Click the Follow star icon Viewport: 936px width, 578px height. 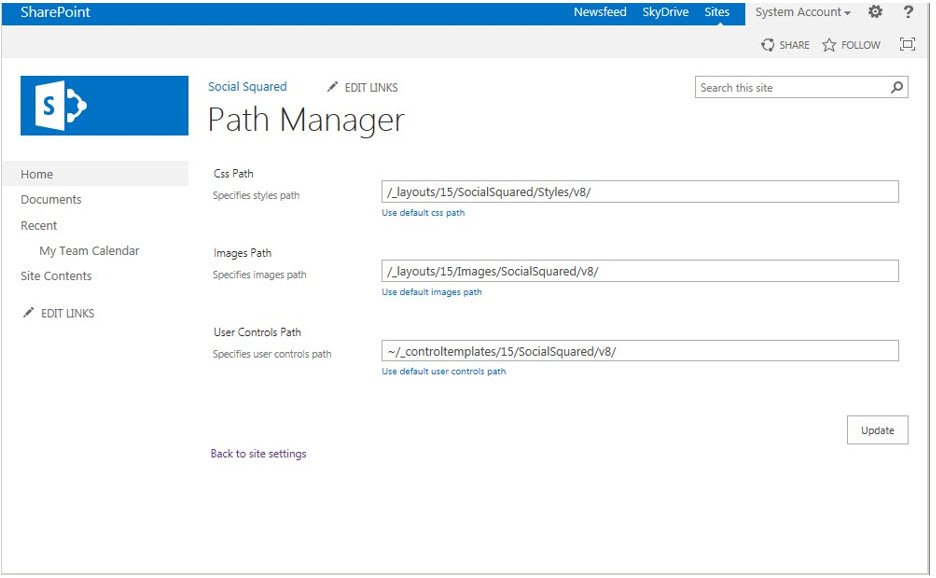[829, 45]
